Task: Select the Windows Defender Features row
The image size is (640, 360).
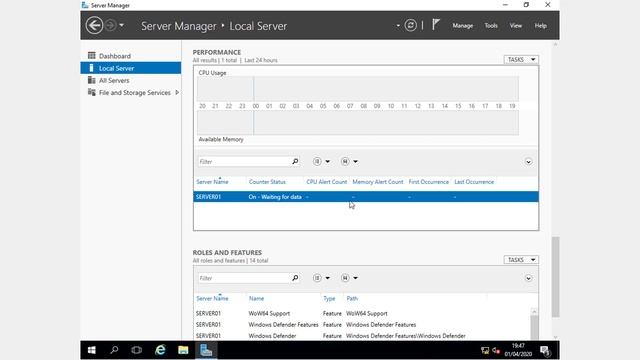Action: pos(362,325)
